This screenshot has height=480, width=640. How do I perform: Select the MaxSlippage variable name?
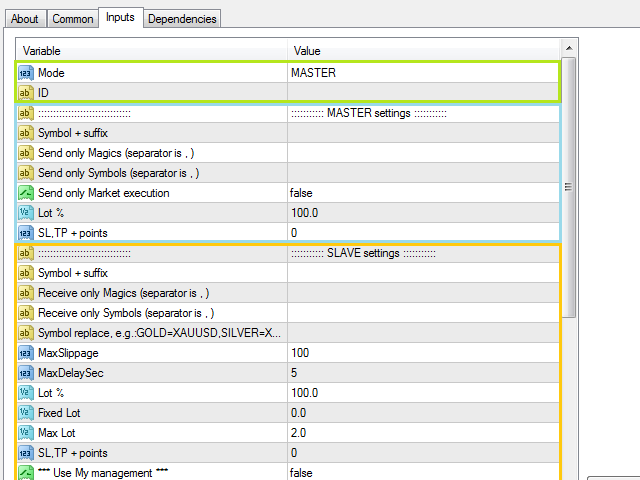pos(68,353)
